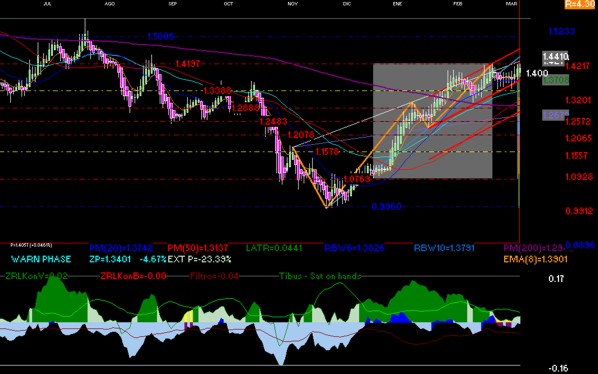
Task: Click the orange EMA(8)=1.3901 readout
Action: pos(535,260)
